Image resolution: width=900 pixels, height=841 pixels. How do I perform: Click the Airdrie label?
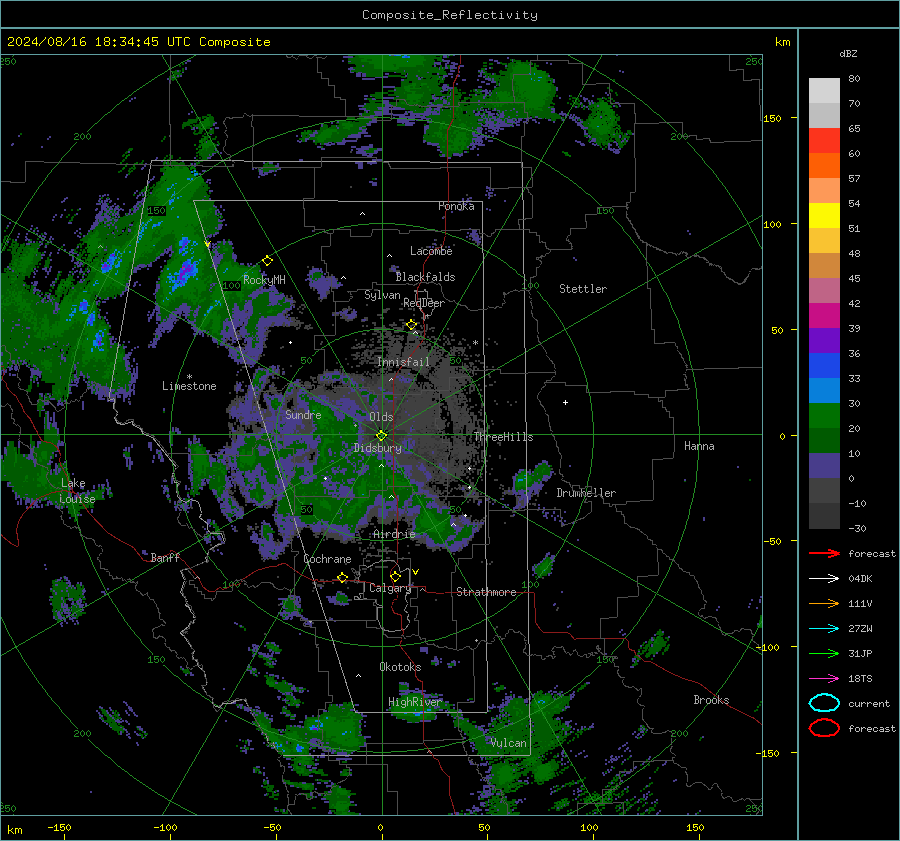pyautogui.click(x=394, y=534)
